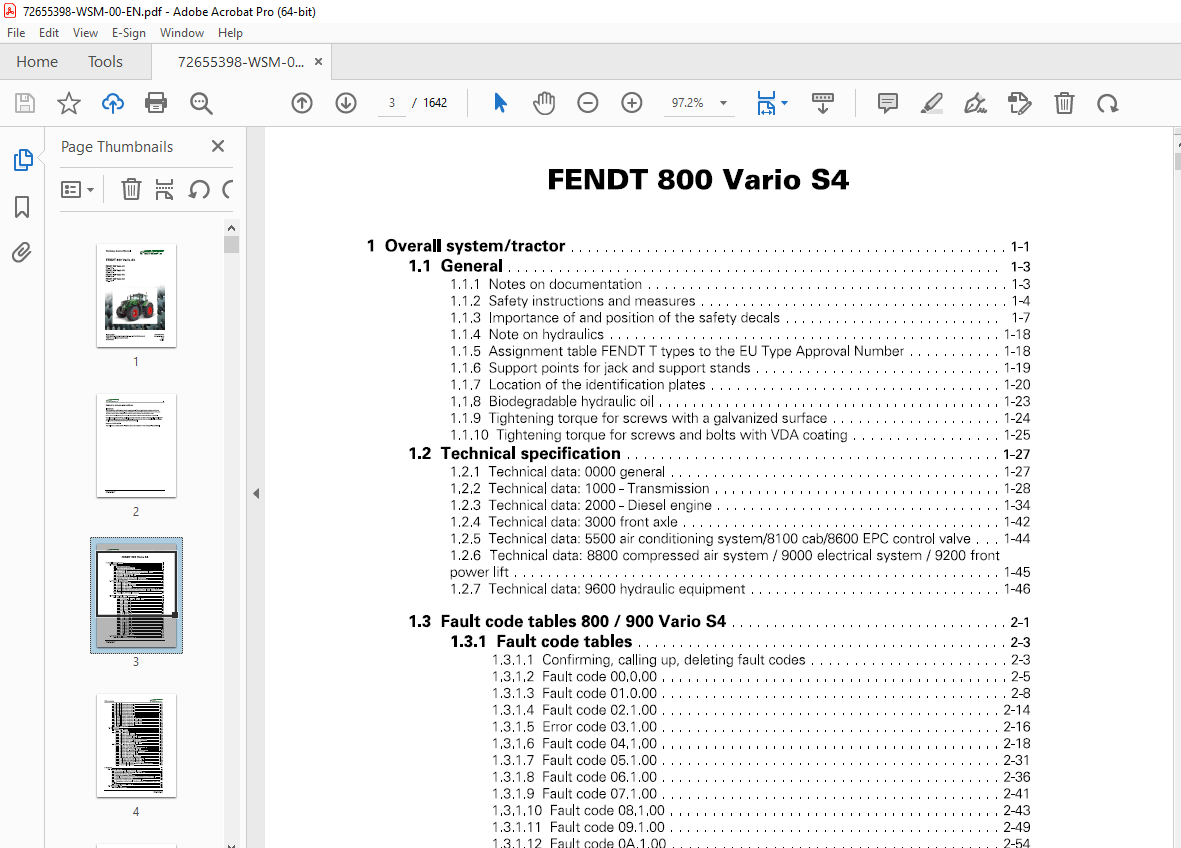This screenshot has width=1181, height=848.
Task: Rotate page with toolbar rotate icon
Action: pos(1108,103)
